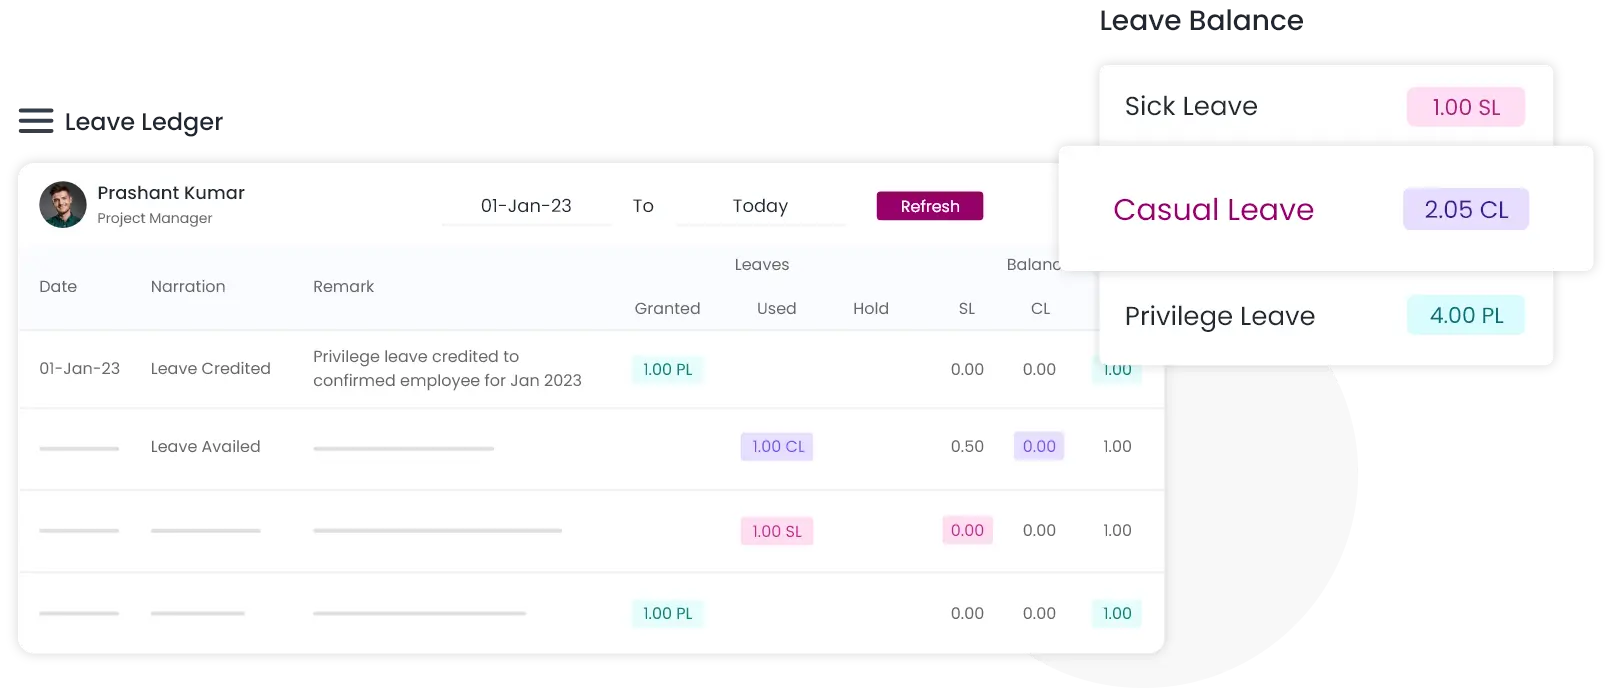The width and height of the screenshot is (1612, 689).
Task: Click the 1.00 SL used leave badge
Action: click(x=777, y=531)
